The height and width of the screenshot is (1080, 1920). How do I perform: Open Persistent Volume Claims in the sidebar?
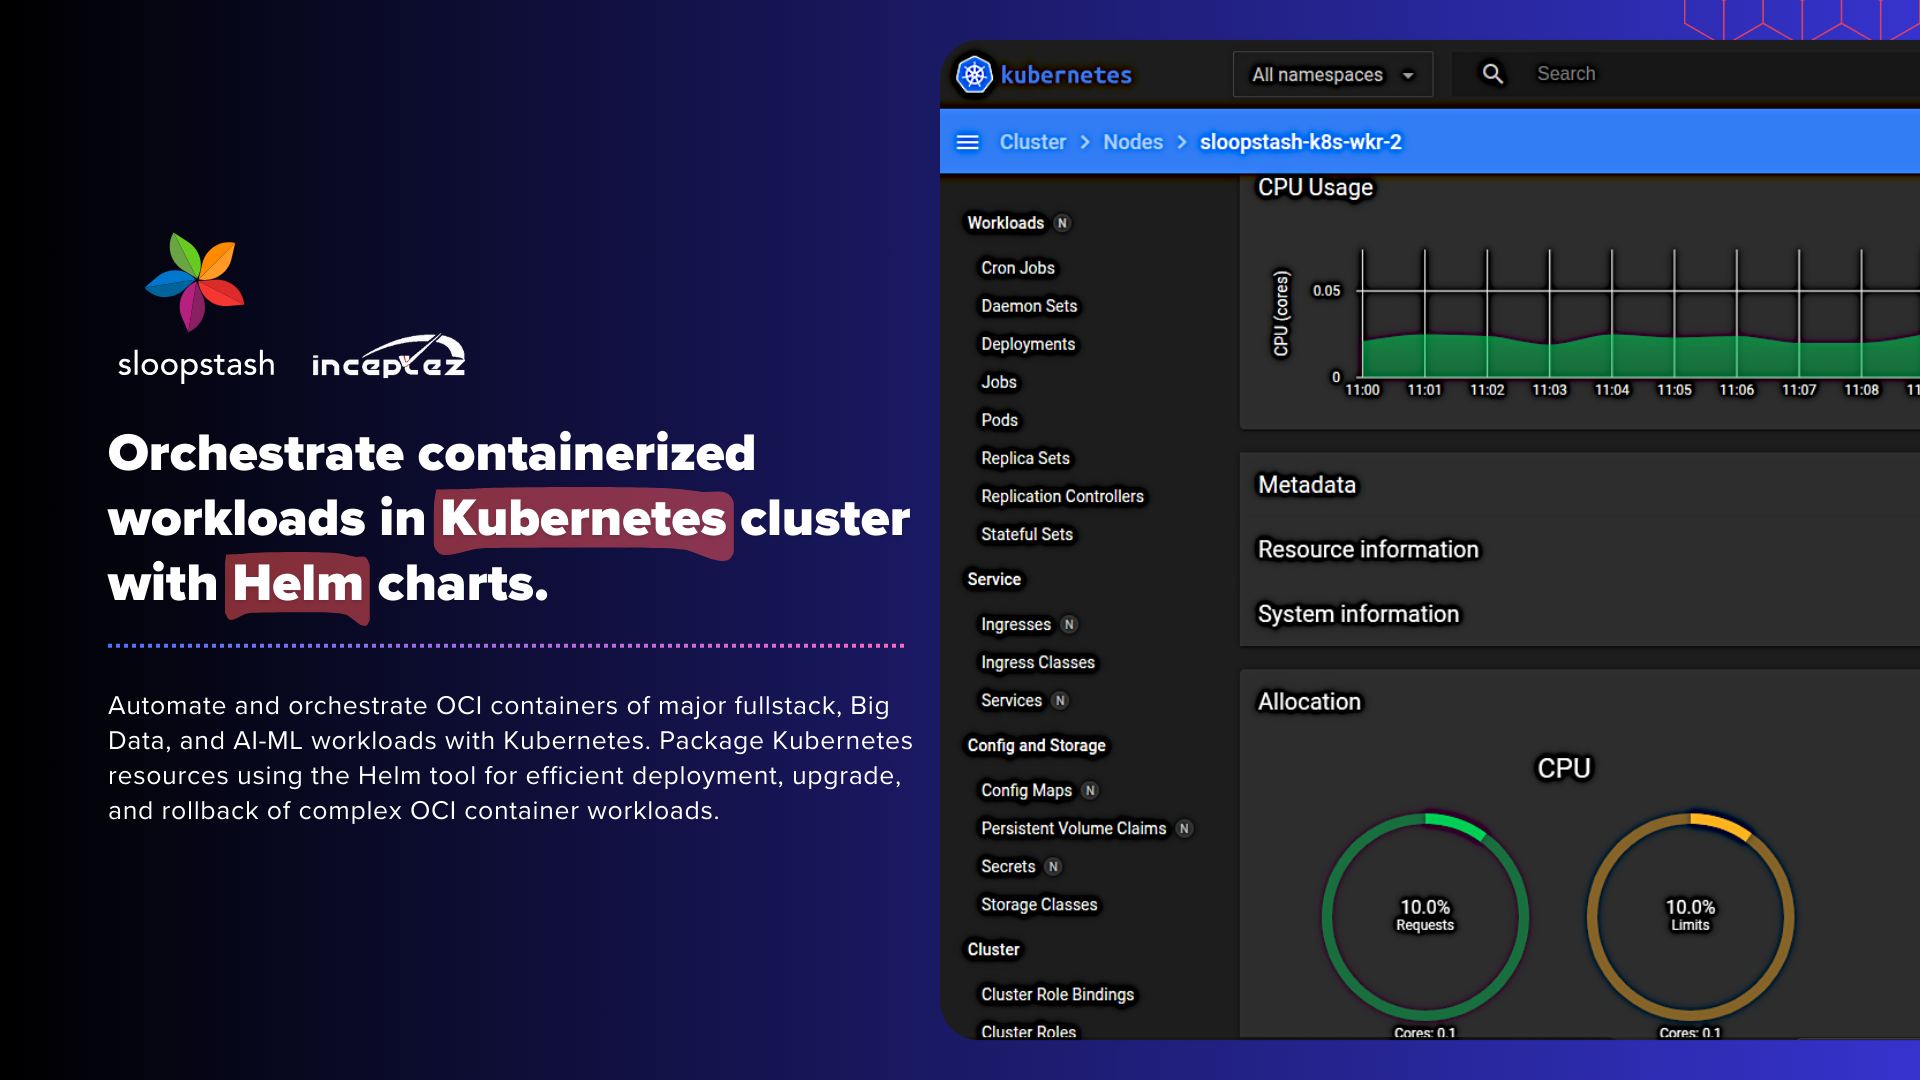point(1073,828)
